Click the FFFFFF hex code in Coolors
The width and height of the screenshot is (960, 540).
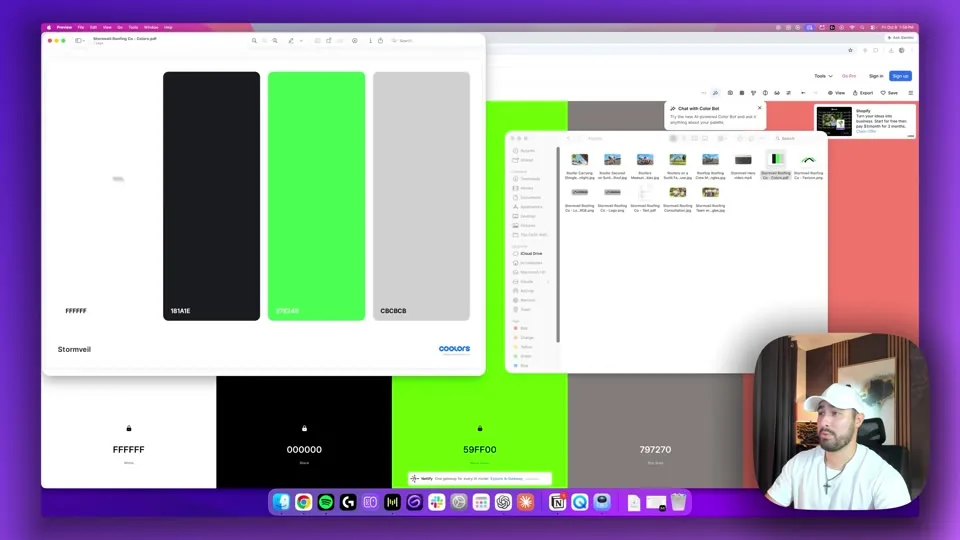tap(129, 449)
